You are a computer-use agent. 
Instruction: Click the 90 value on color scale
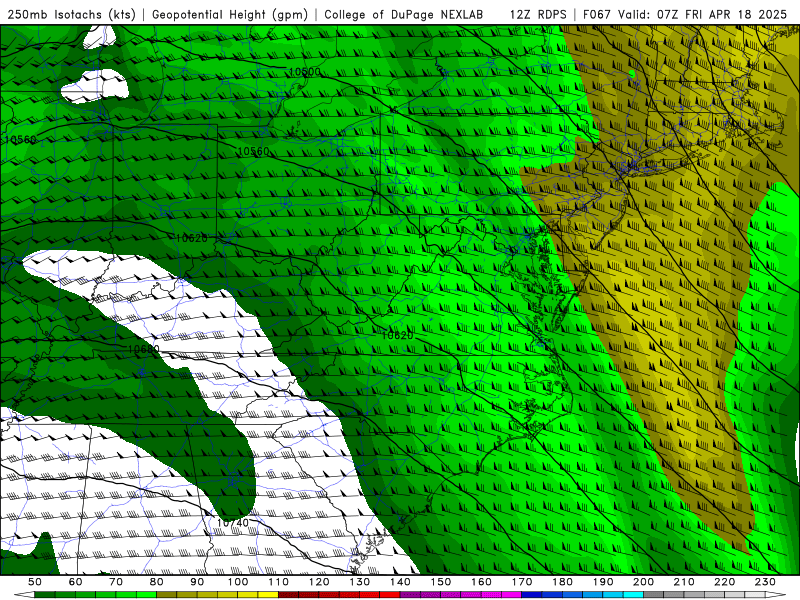[x=197, y=582]
